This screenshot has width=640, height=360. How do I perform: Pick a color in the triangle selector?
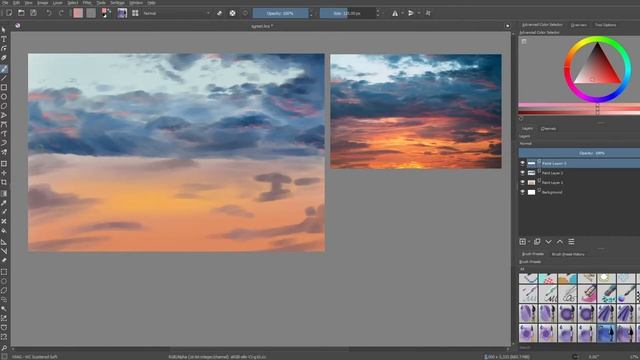click(597, 67)
